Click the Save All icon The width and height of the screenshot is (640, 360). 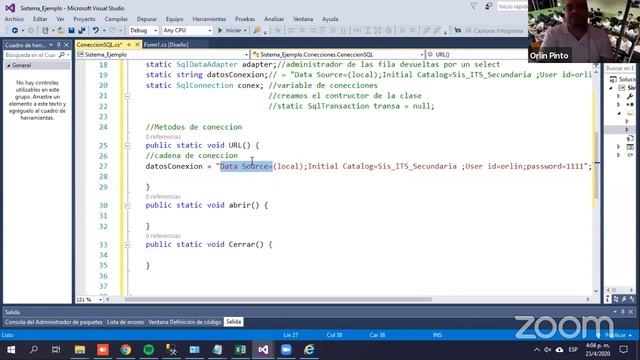[82, 31]
